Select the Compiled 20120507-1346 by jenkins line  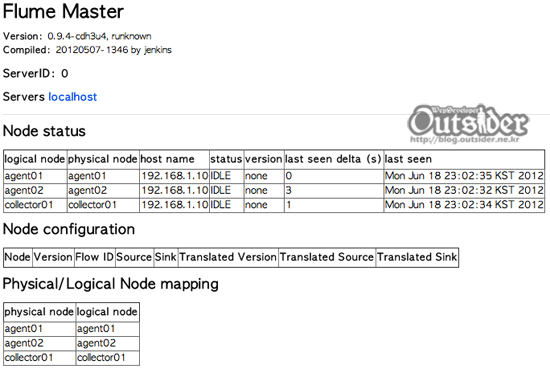[87, 50]
